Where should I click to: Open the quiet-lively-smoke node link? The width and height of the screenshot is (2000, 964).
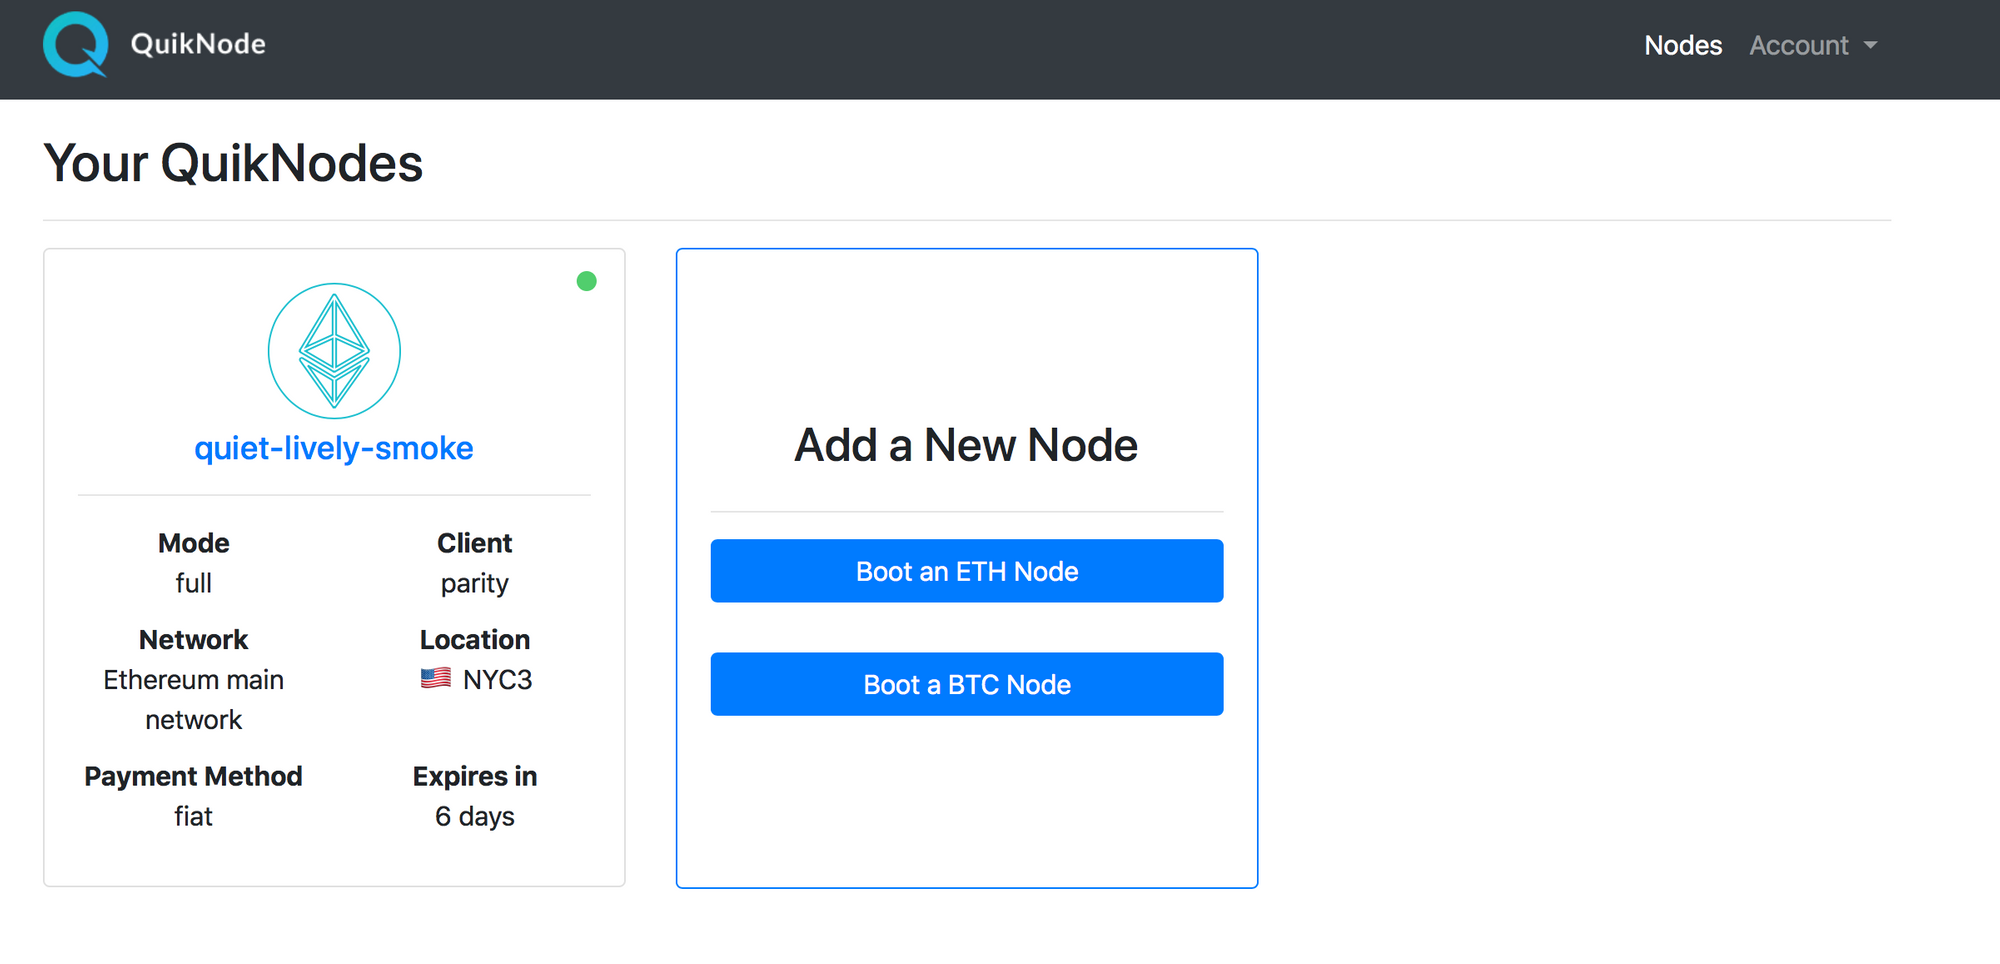pyautogui.click(x=334, y=448)
